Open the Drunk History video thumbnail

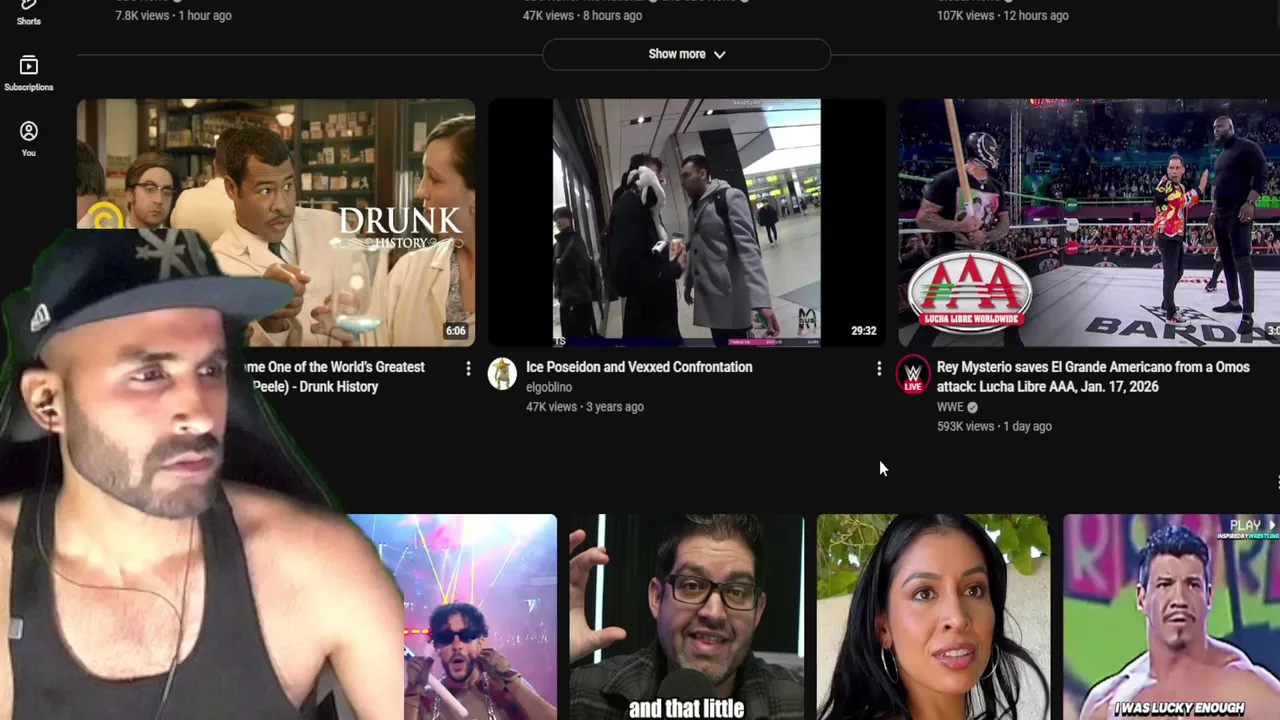pyautogui.click(x=276, y=222)
